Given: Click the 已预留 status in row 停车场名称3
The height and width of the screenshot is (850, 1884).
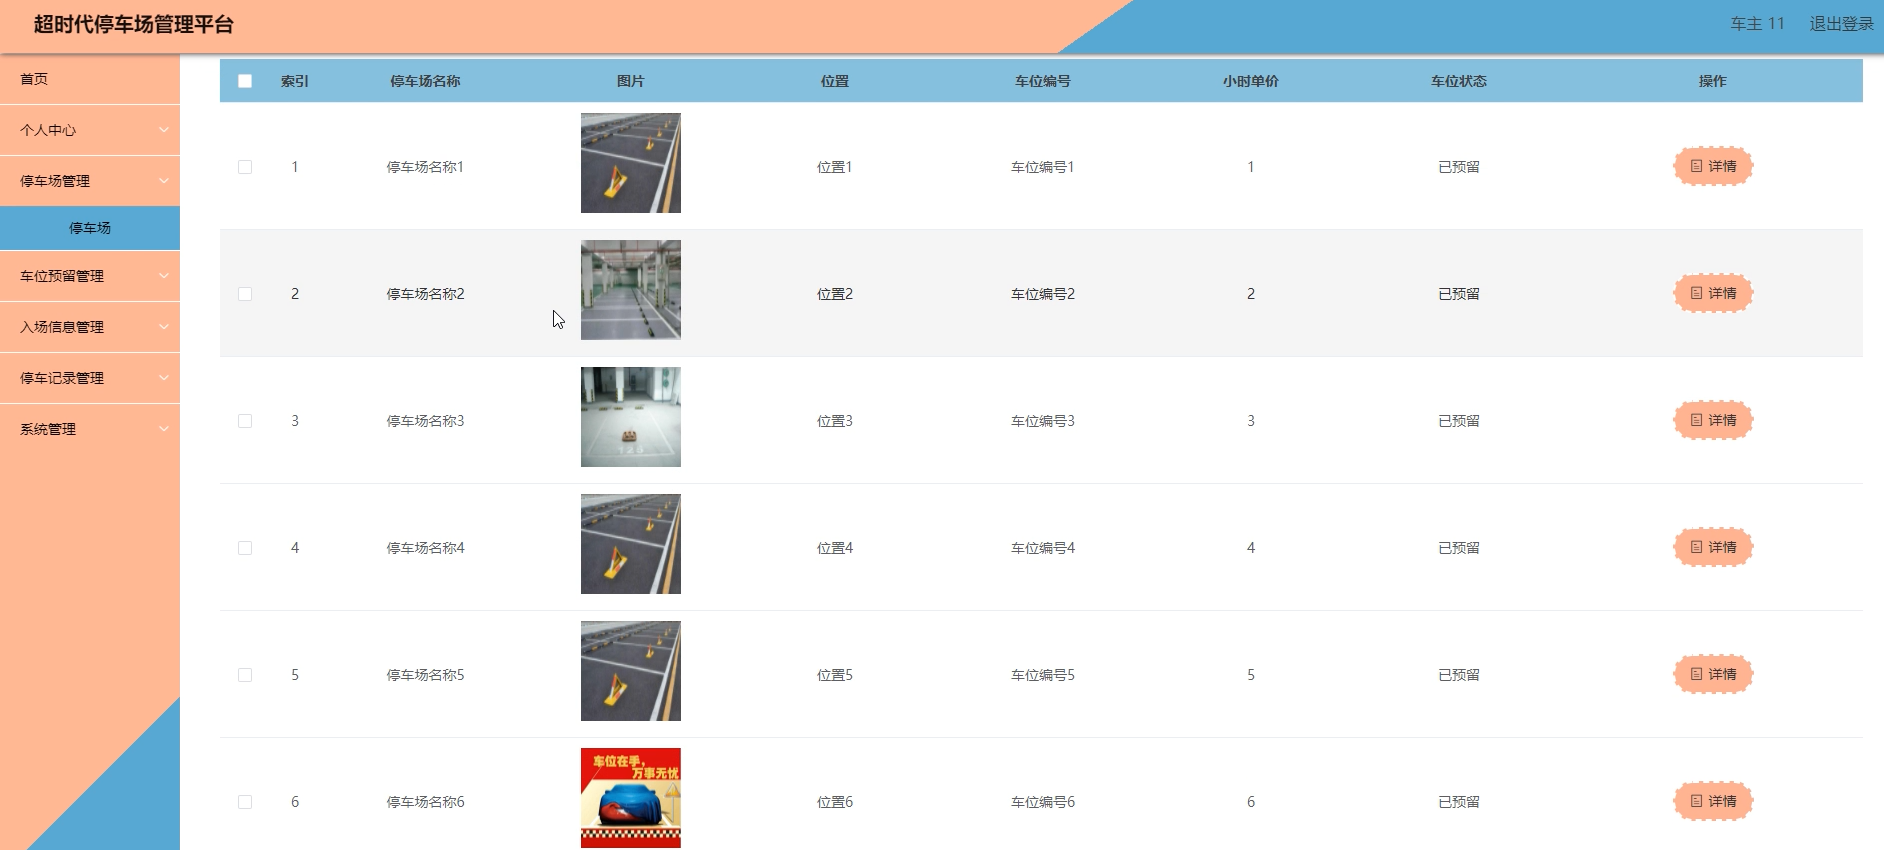Looking at the screenshot, I should (x=1459, y=421).
